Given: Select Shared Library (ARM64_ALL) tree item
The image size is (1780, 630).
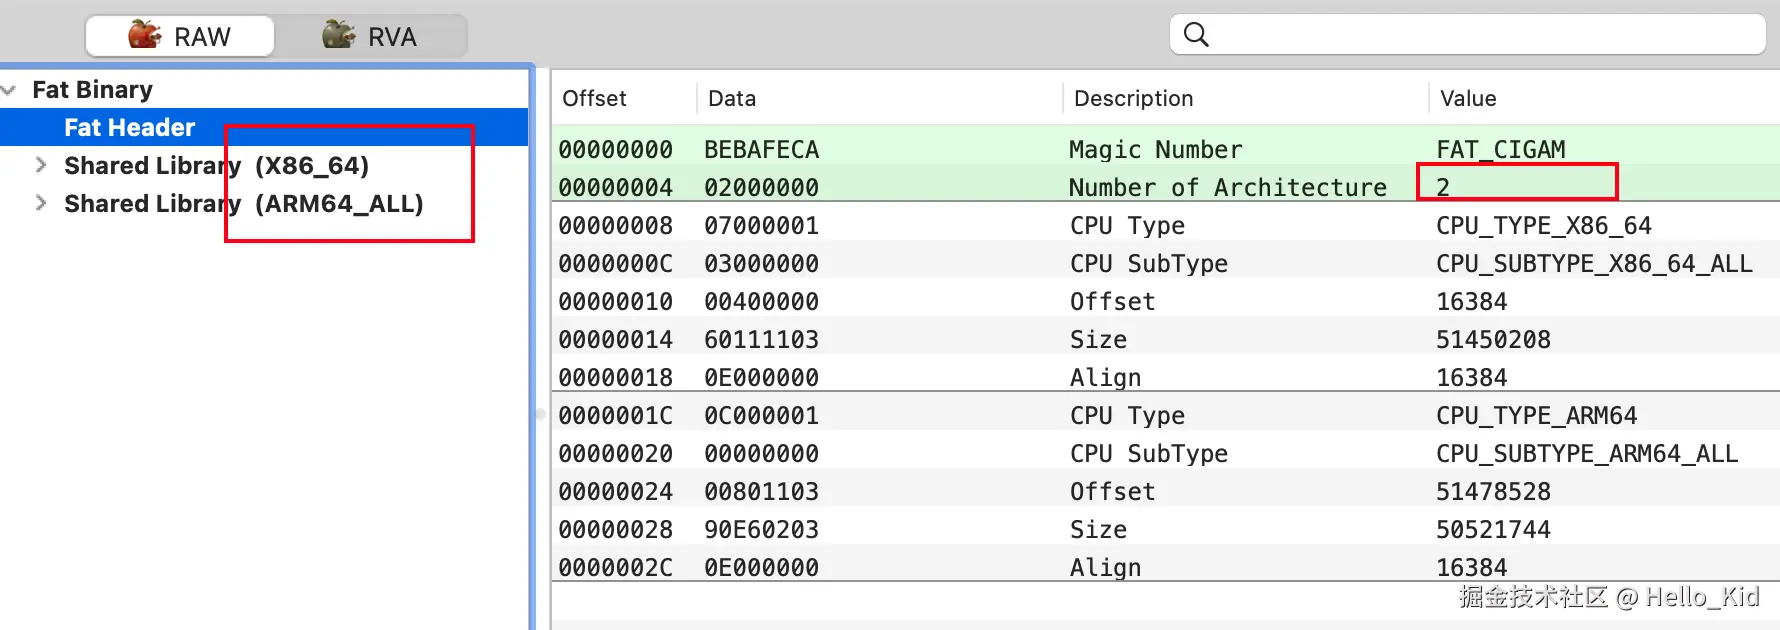Looking at the screenshot, I should (243, 204).
